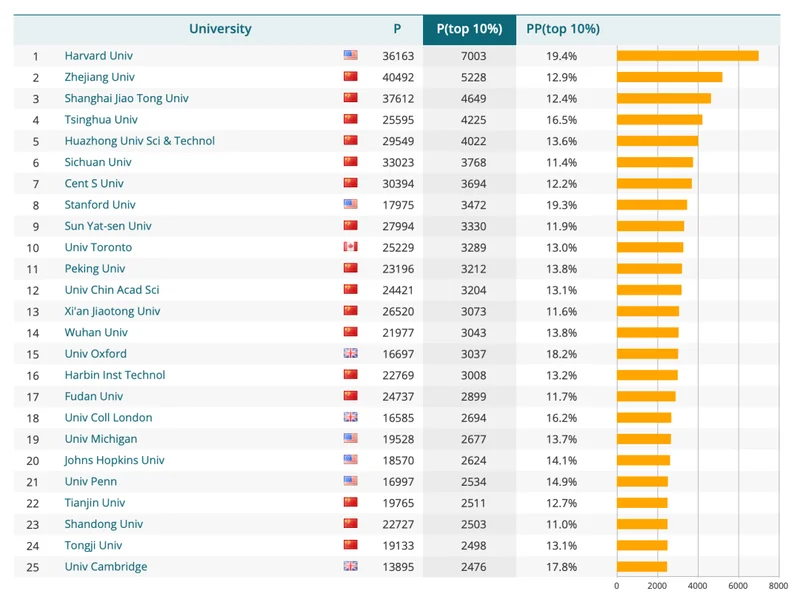800x602 pixels.
Task: Sort by the University column header
Action: [x=220, y=29]
